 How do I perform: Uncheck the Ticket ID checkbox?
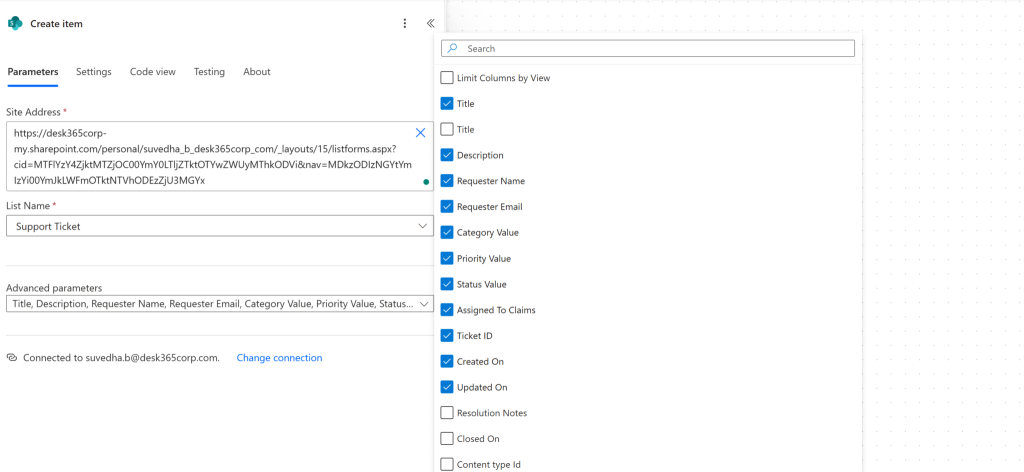pos(447,336)
